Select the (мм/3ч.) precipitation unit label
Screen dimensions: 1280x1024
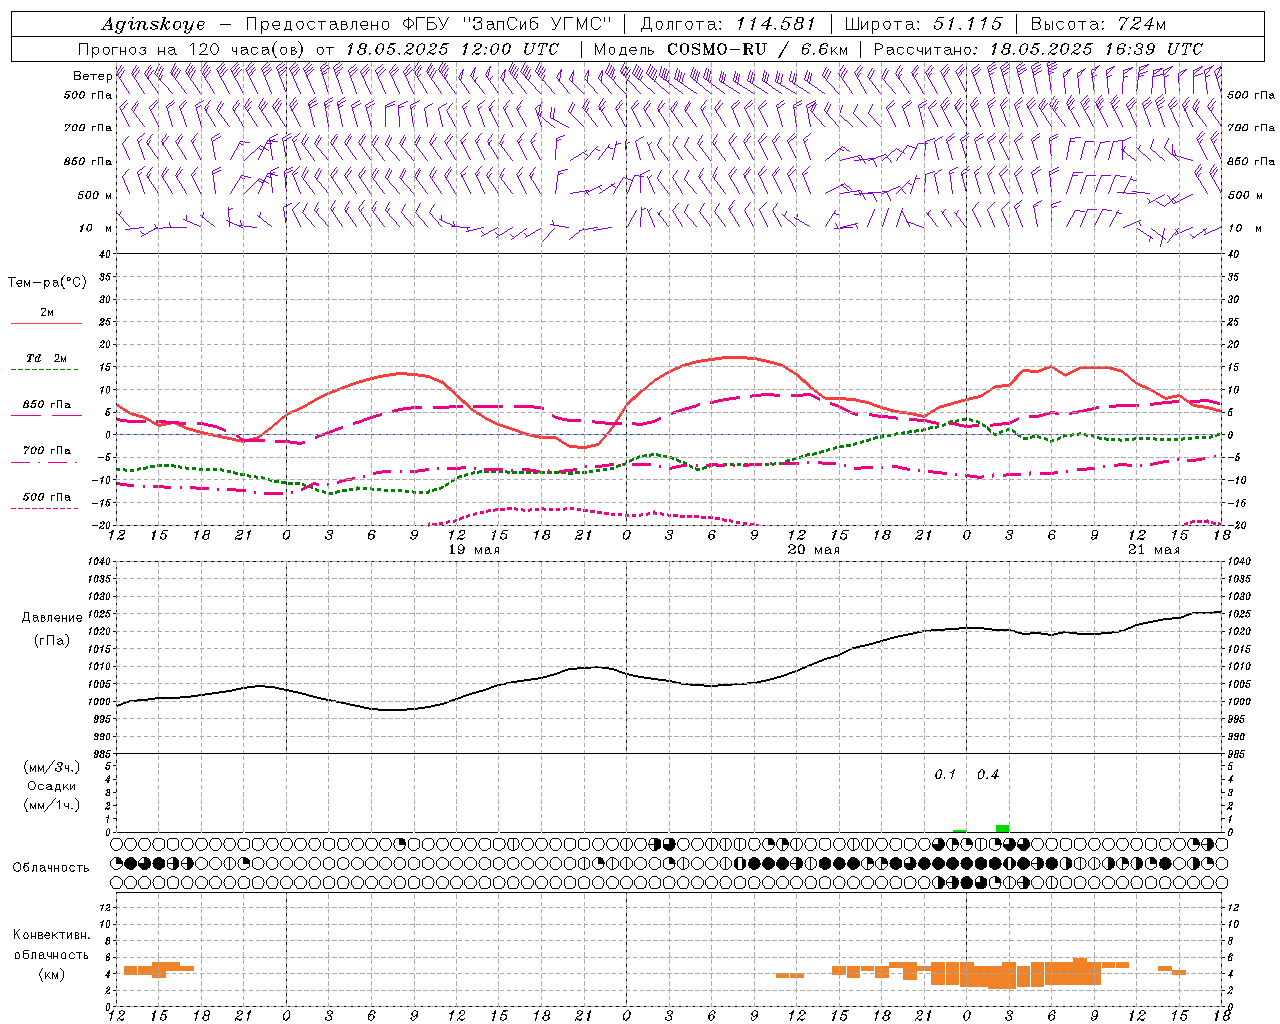52,767
